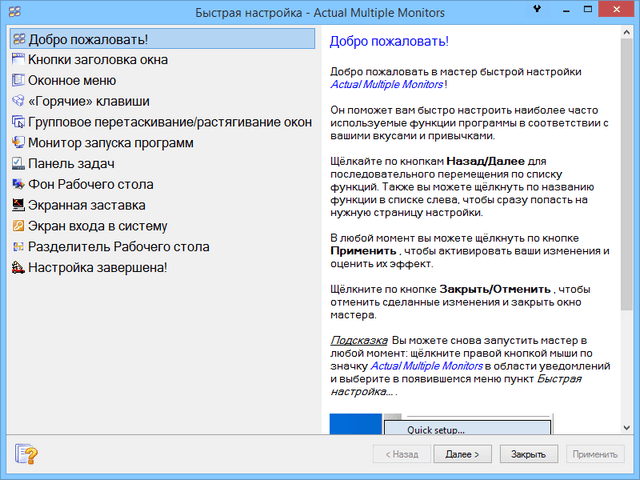
Task: Minimize the Быстрая настройка window
Action: 566,9
